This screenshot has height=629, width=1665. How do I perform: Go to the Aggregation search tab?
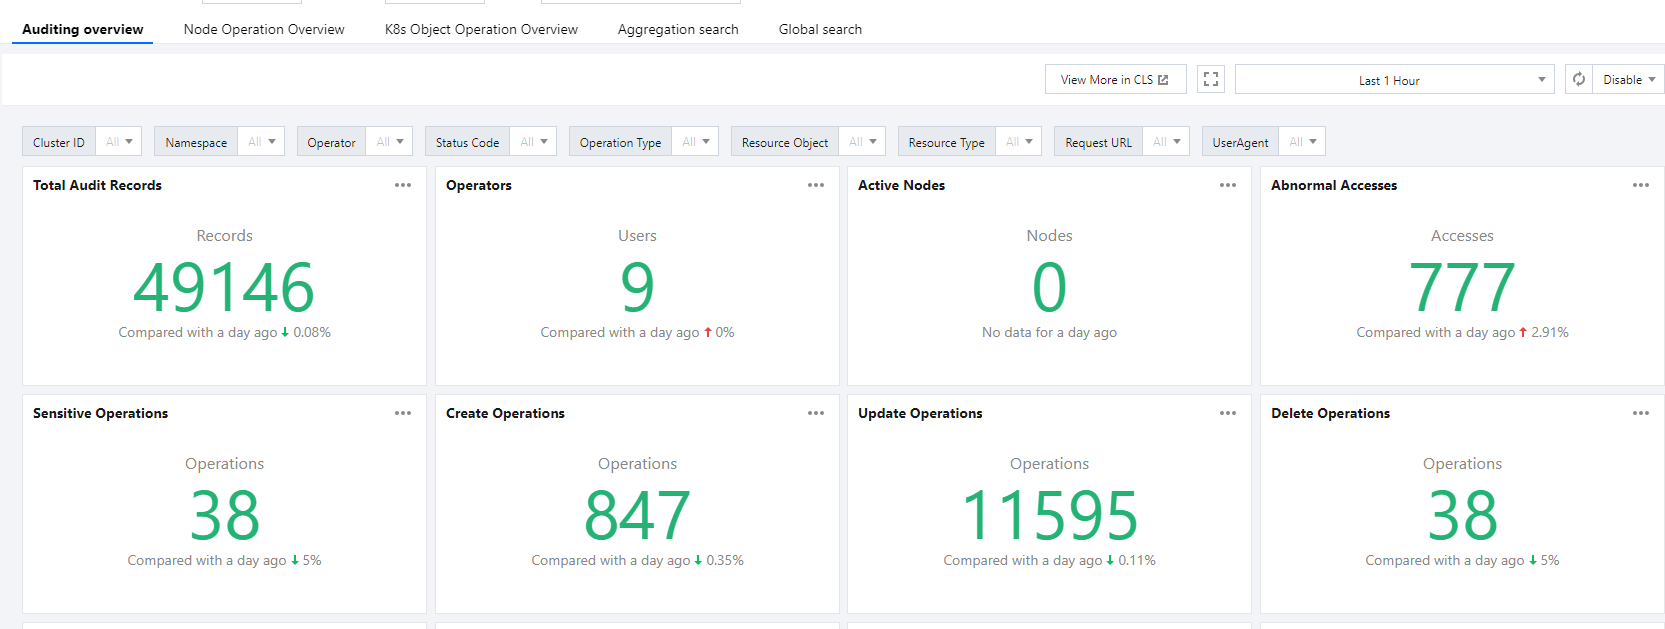pos(678,29)
